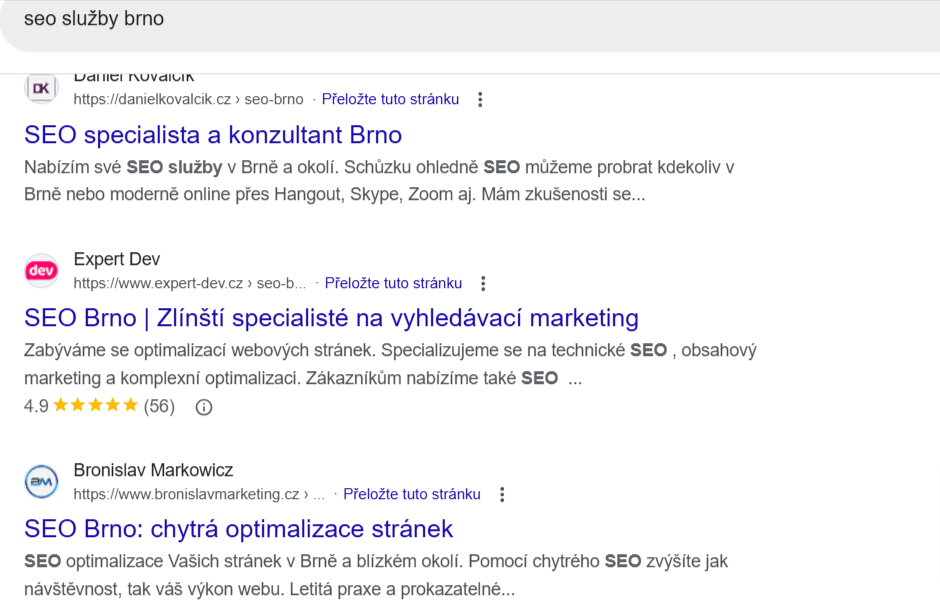Click snippet text 'SEO optimalizace Vašich stránek'
The image size is (940, 615).
[152, 562]
